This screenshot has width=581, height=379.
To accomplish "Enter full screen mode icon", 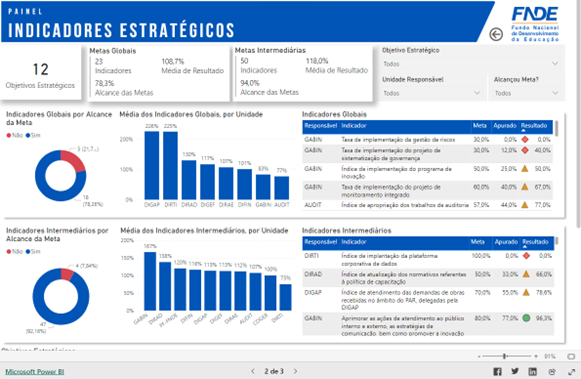I will 571,371.
